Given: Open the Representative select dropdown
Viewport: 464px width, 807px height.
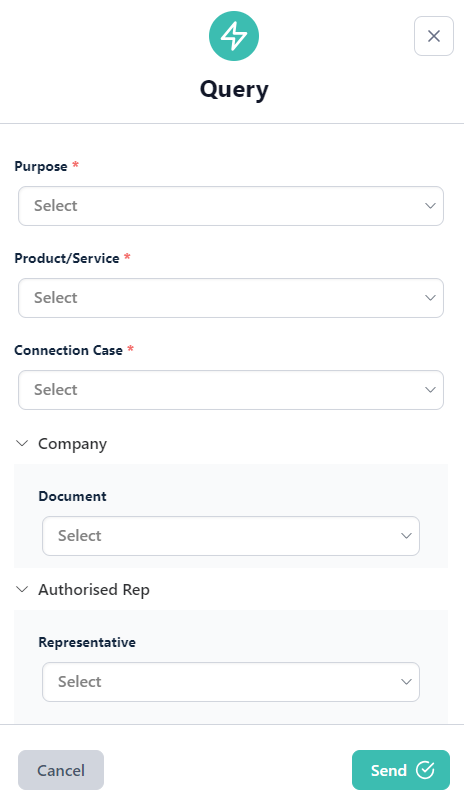Looking at the screenshot, I should [231, 682].
